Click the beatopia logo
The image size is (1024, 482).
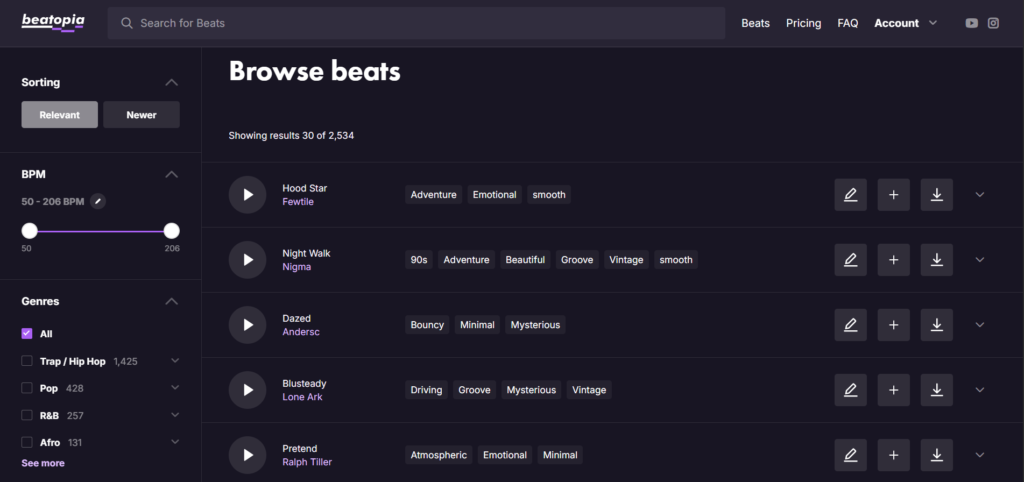(x=53, y=22)
